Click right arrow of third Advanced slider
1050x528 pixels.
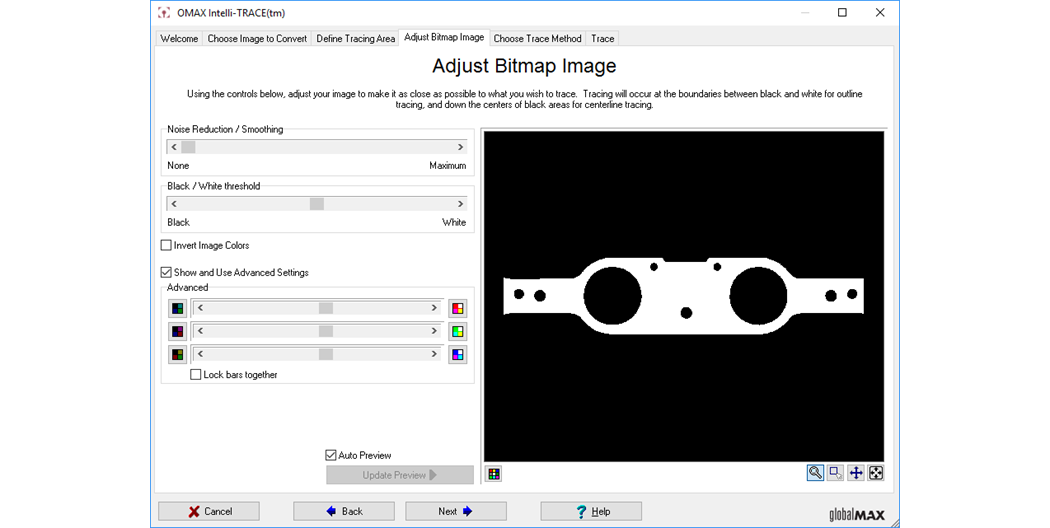pyautogui.click(x=434, y=354)
